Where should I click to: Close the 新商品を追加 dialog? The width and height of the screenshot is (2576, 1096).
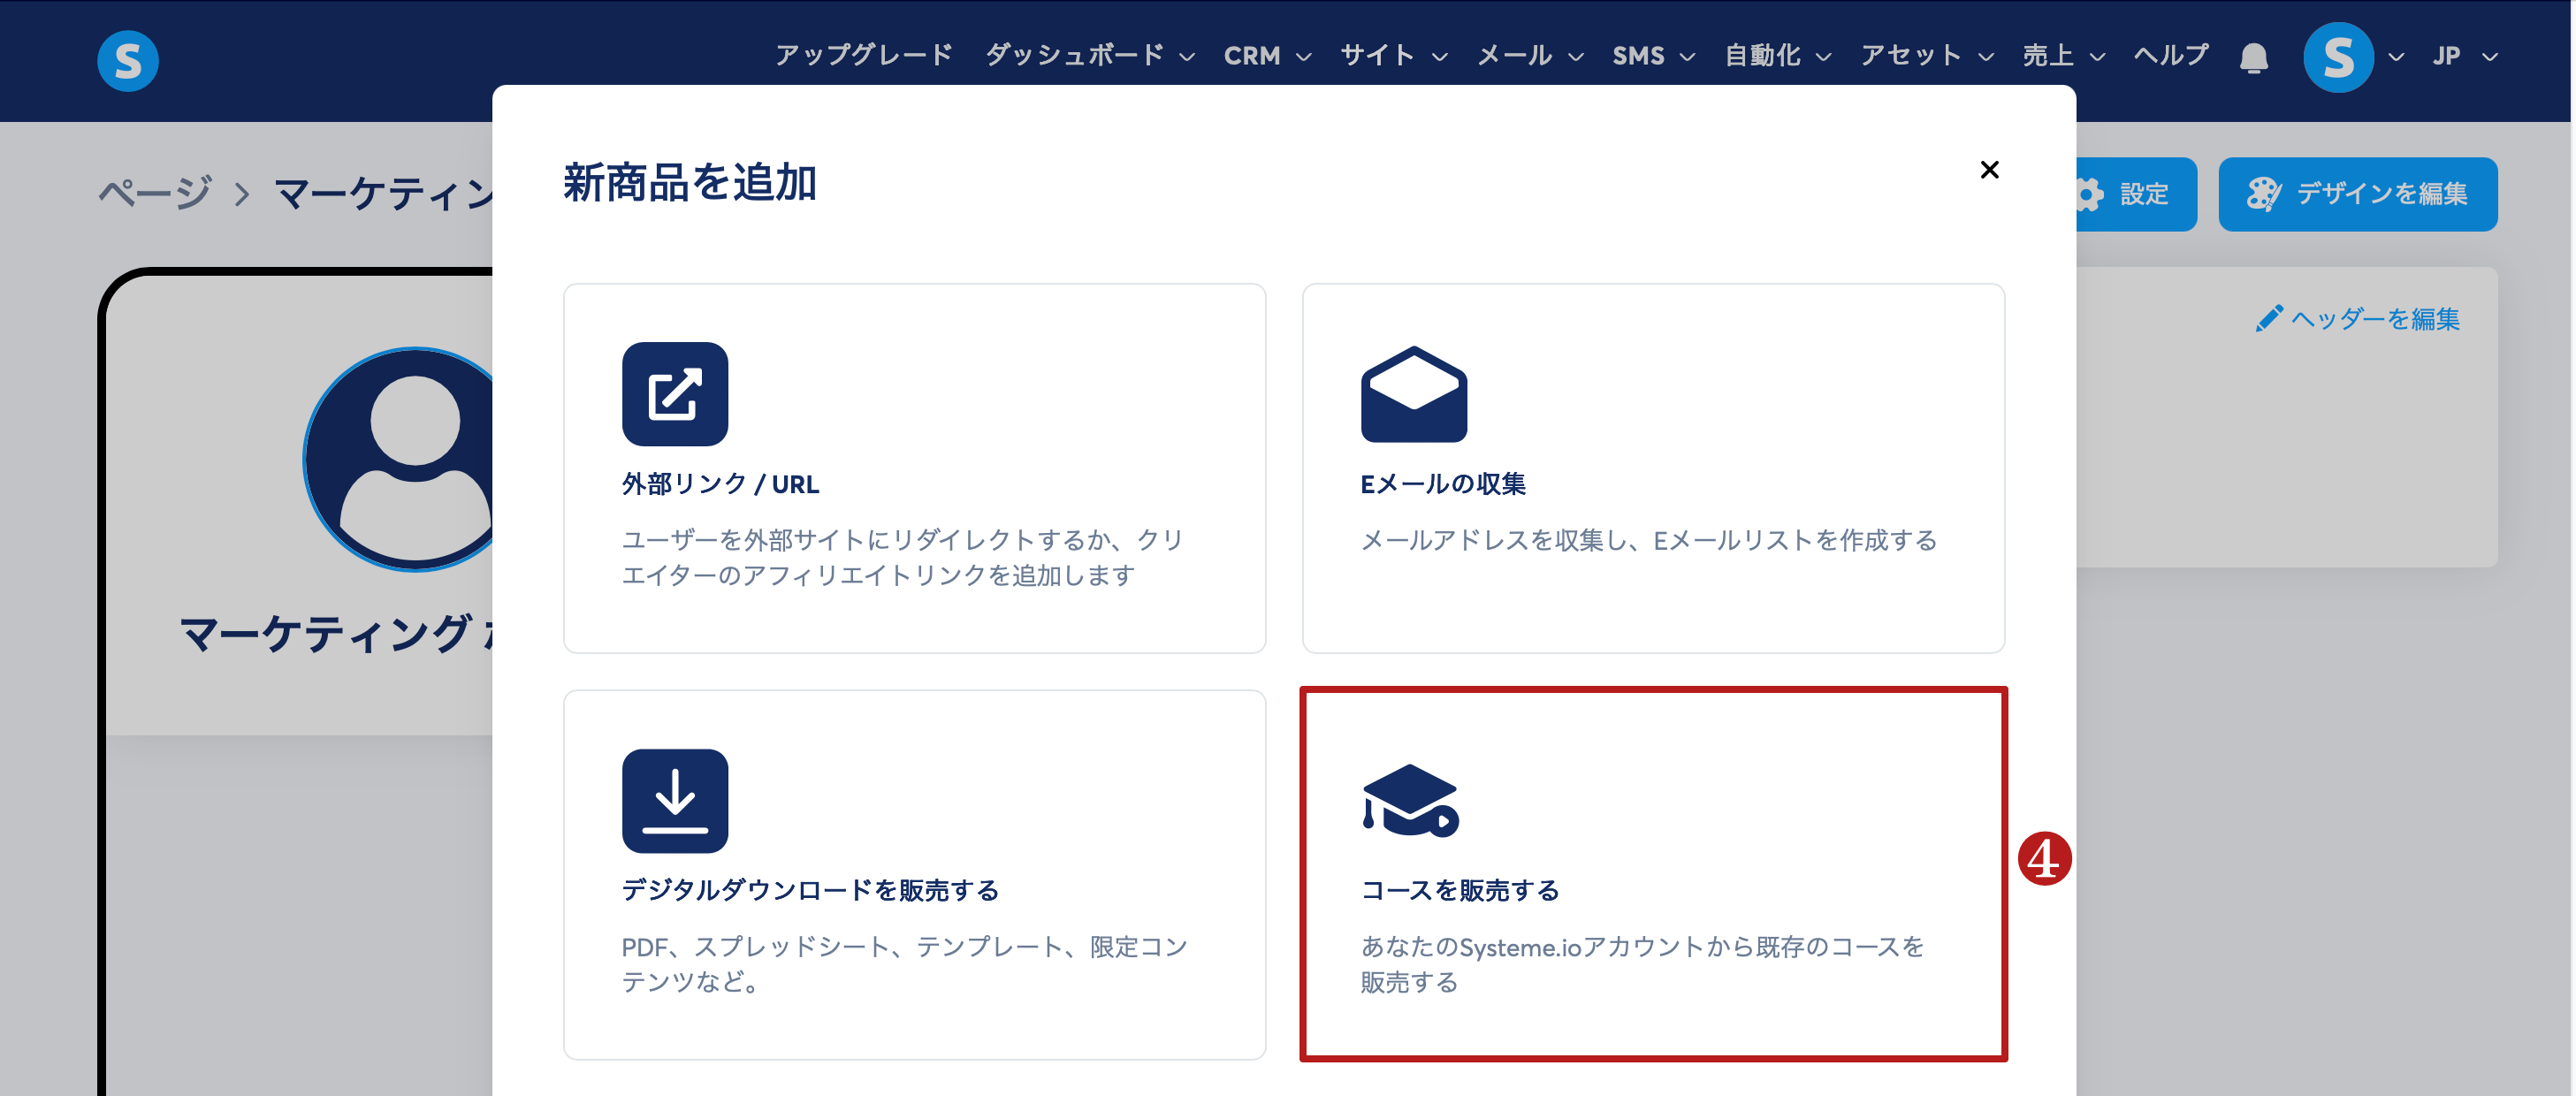click(1989, 170)
